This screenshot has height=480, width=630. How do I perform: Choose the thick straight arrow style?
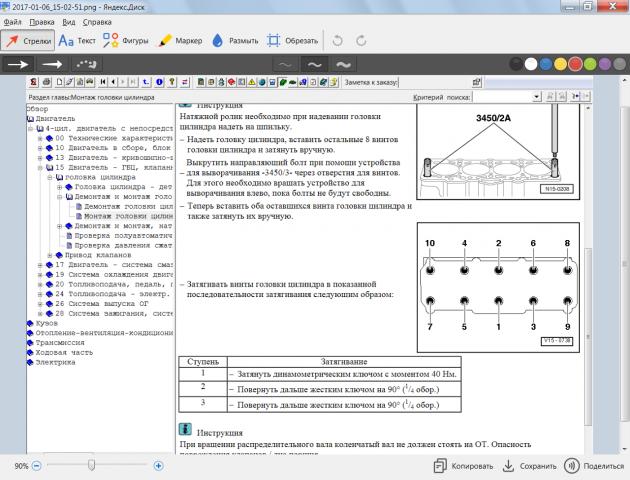[x=18, y=64]
